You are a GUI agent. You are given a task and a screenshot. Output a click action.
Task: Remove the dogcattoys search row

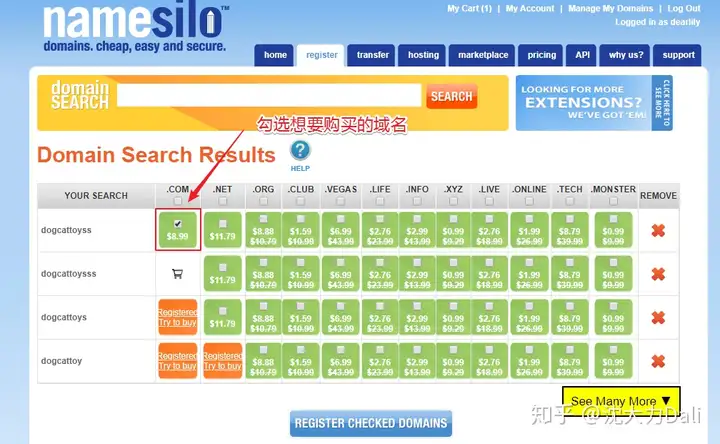coord(658,317)
